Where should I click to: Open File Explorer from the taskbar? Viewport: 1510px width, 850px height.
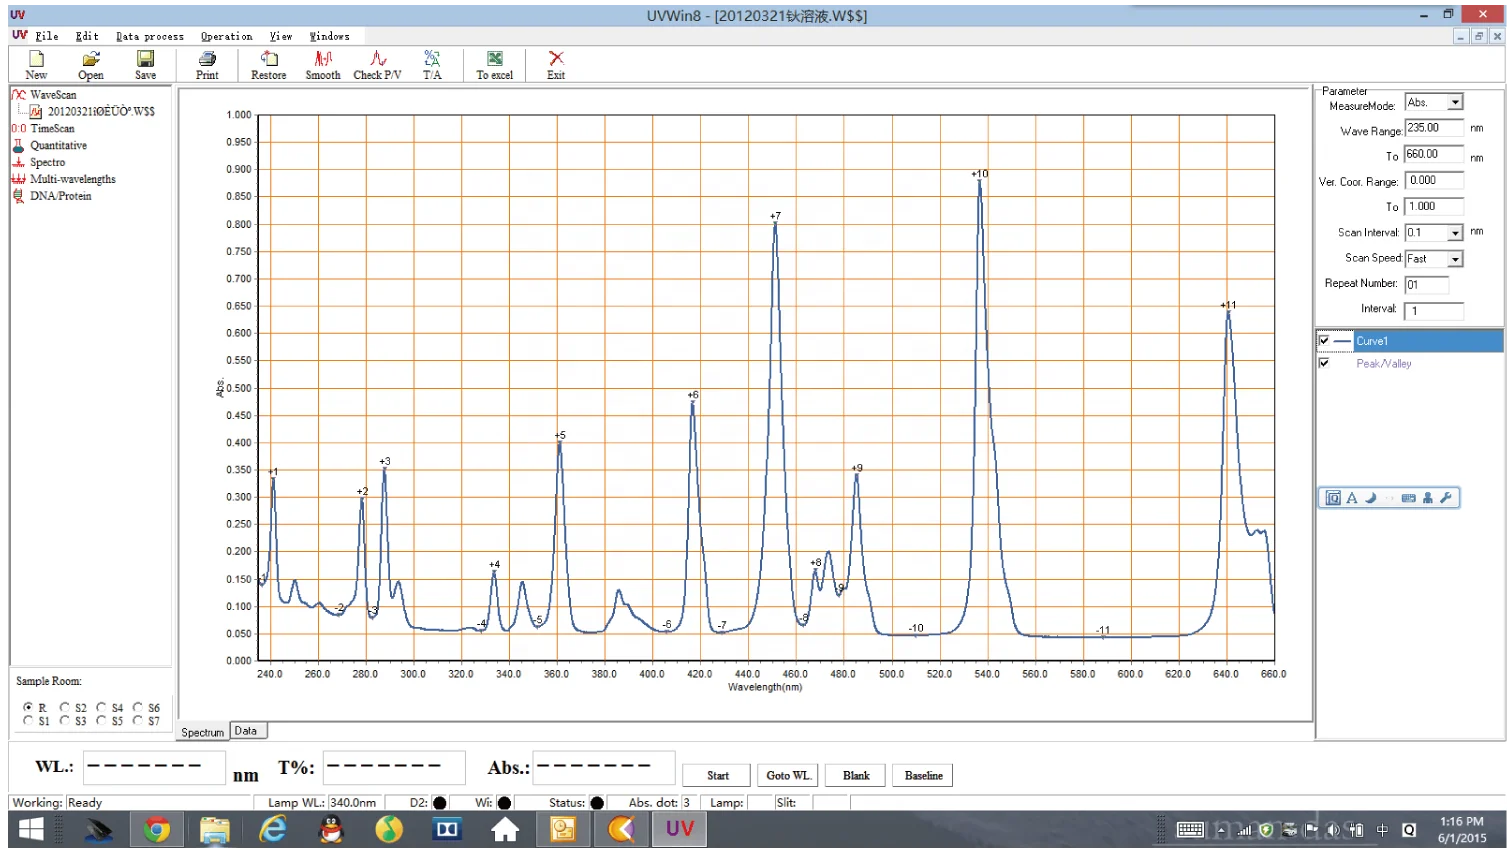(x=214, y=830)
